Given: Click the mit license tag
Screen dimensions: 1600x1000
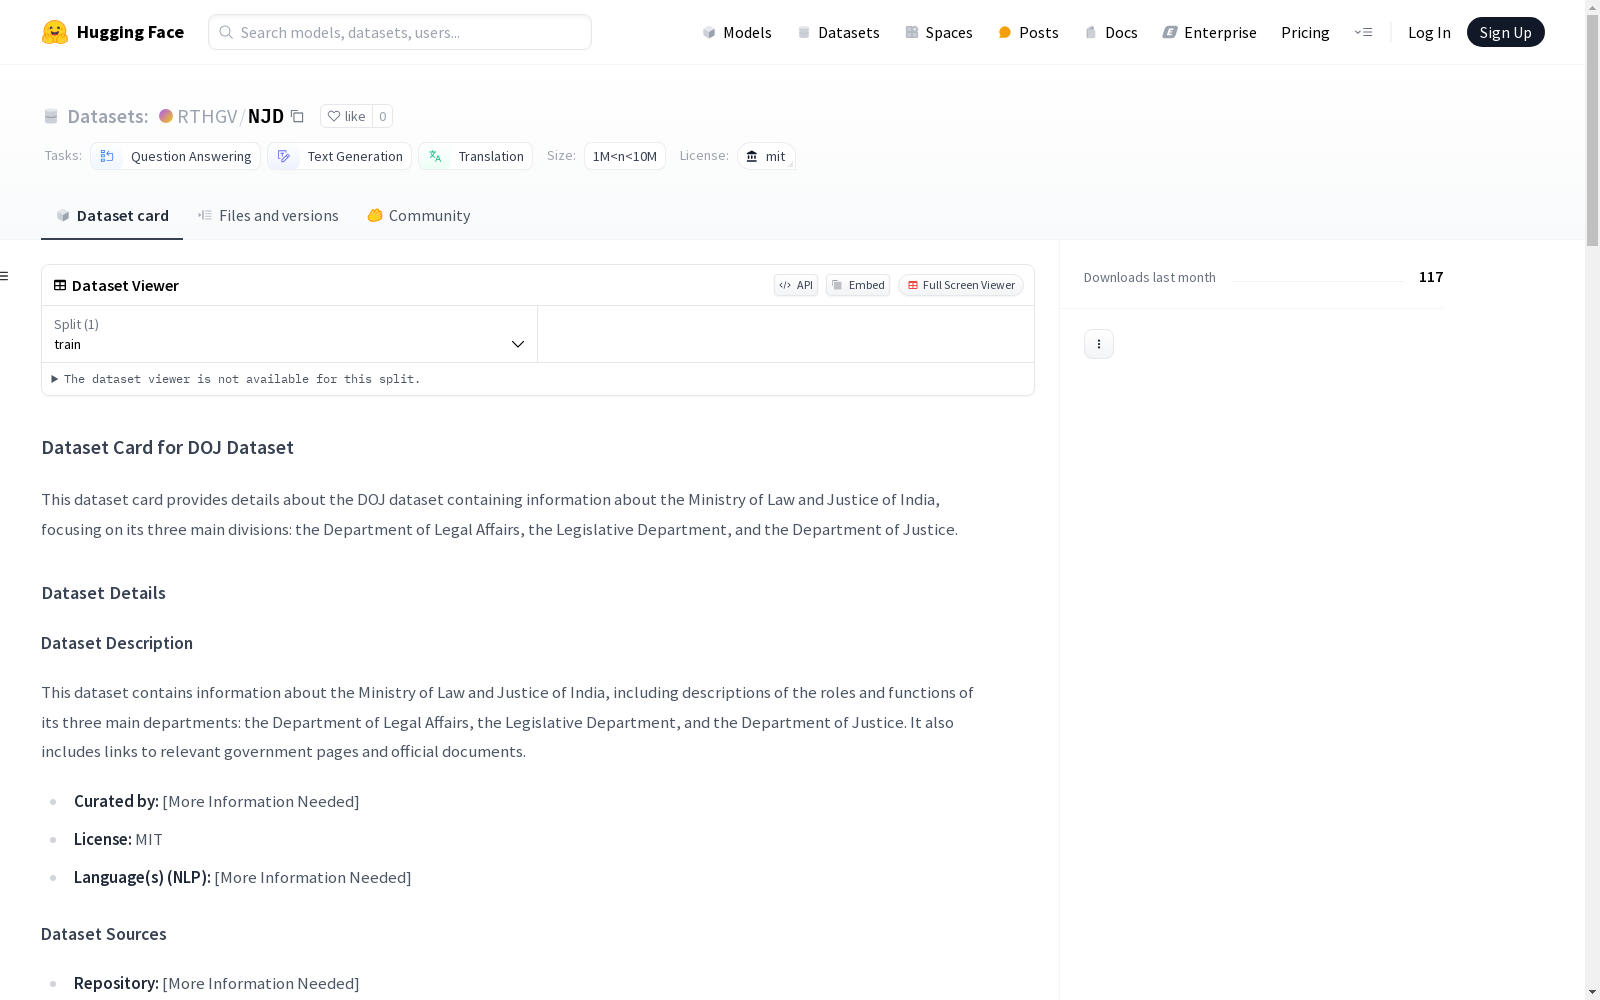Looking at the screenshot, I should (766, 156).
